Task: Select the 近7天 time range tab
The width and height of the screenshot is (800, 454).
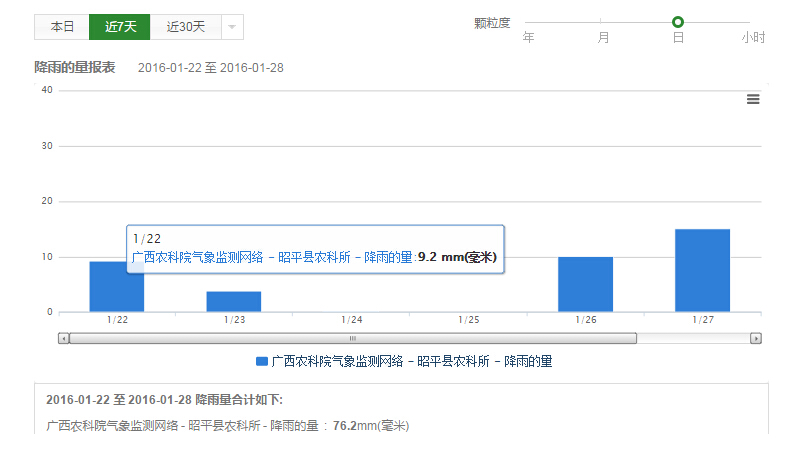Action: coord(119,27)
